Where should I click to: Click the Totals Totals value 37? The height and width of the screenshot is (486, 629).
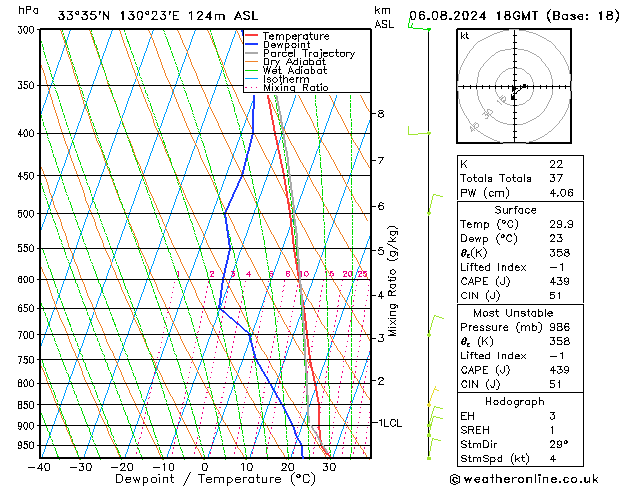point(556,178)
